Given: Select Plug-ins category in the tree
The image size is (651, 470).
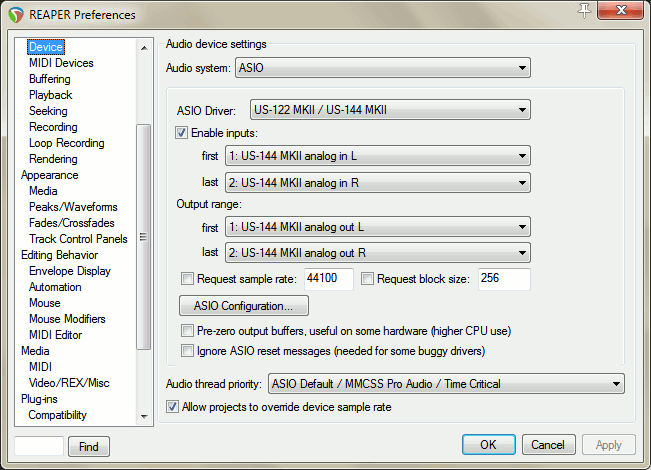Looking at the screenshot, I should (x=39, y=399).
